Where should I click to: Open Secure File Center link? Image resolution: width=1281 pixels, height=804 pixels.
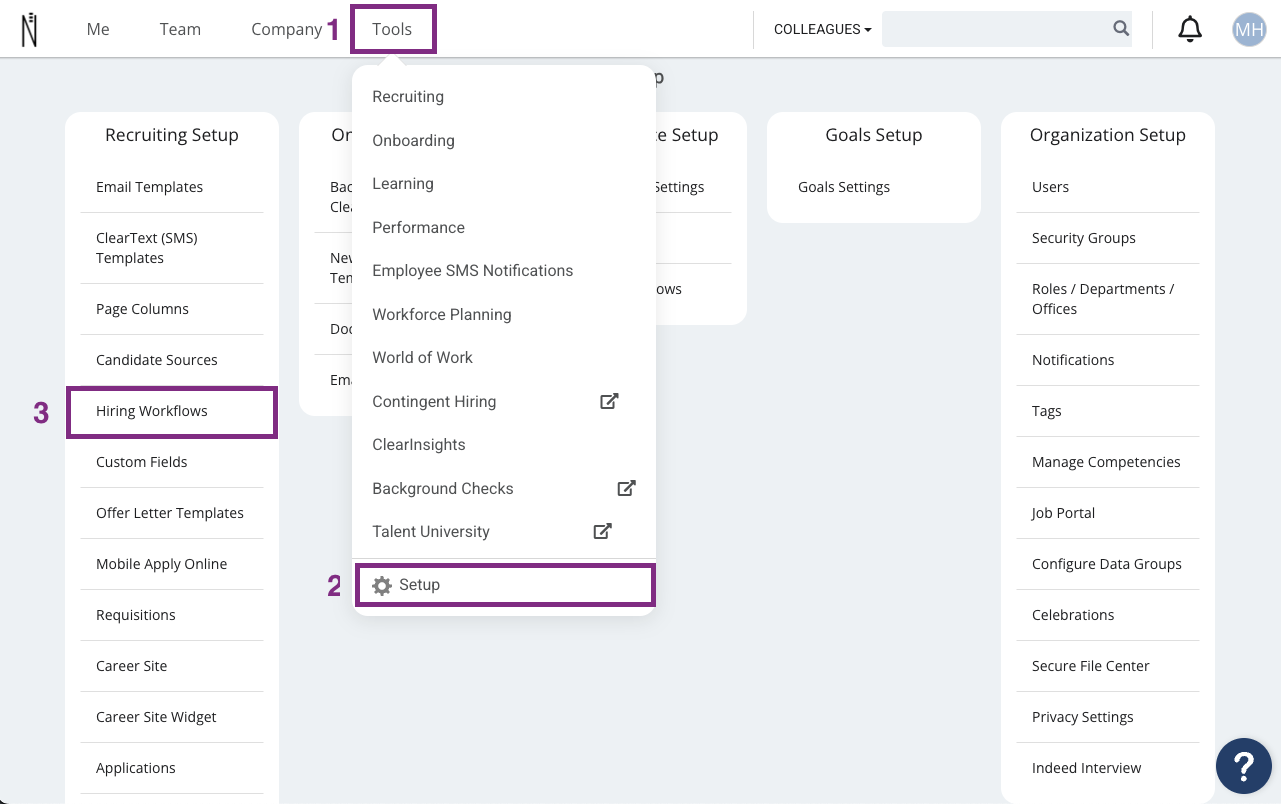1091,666
